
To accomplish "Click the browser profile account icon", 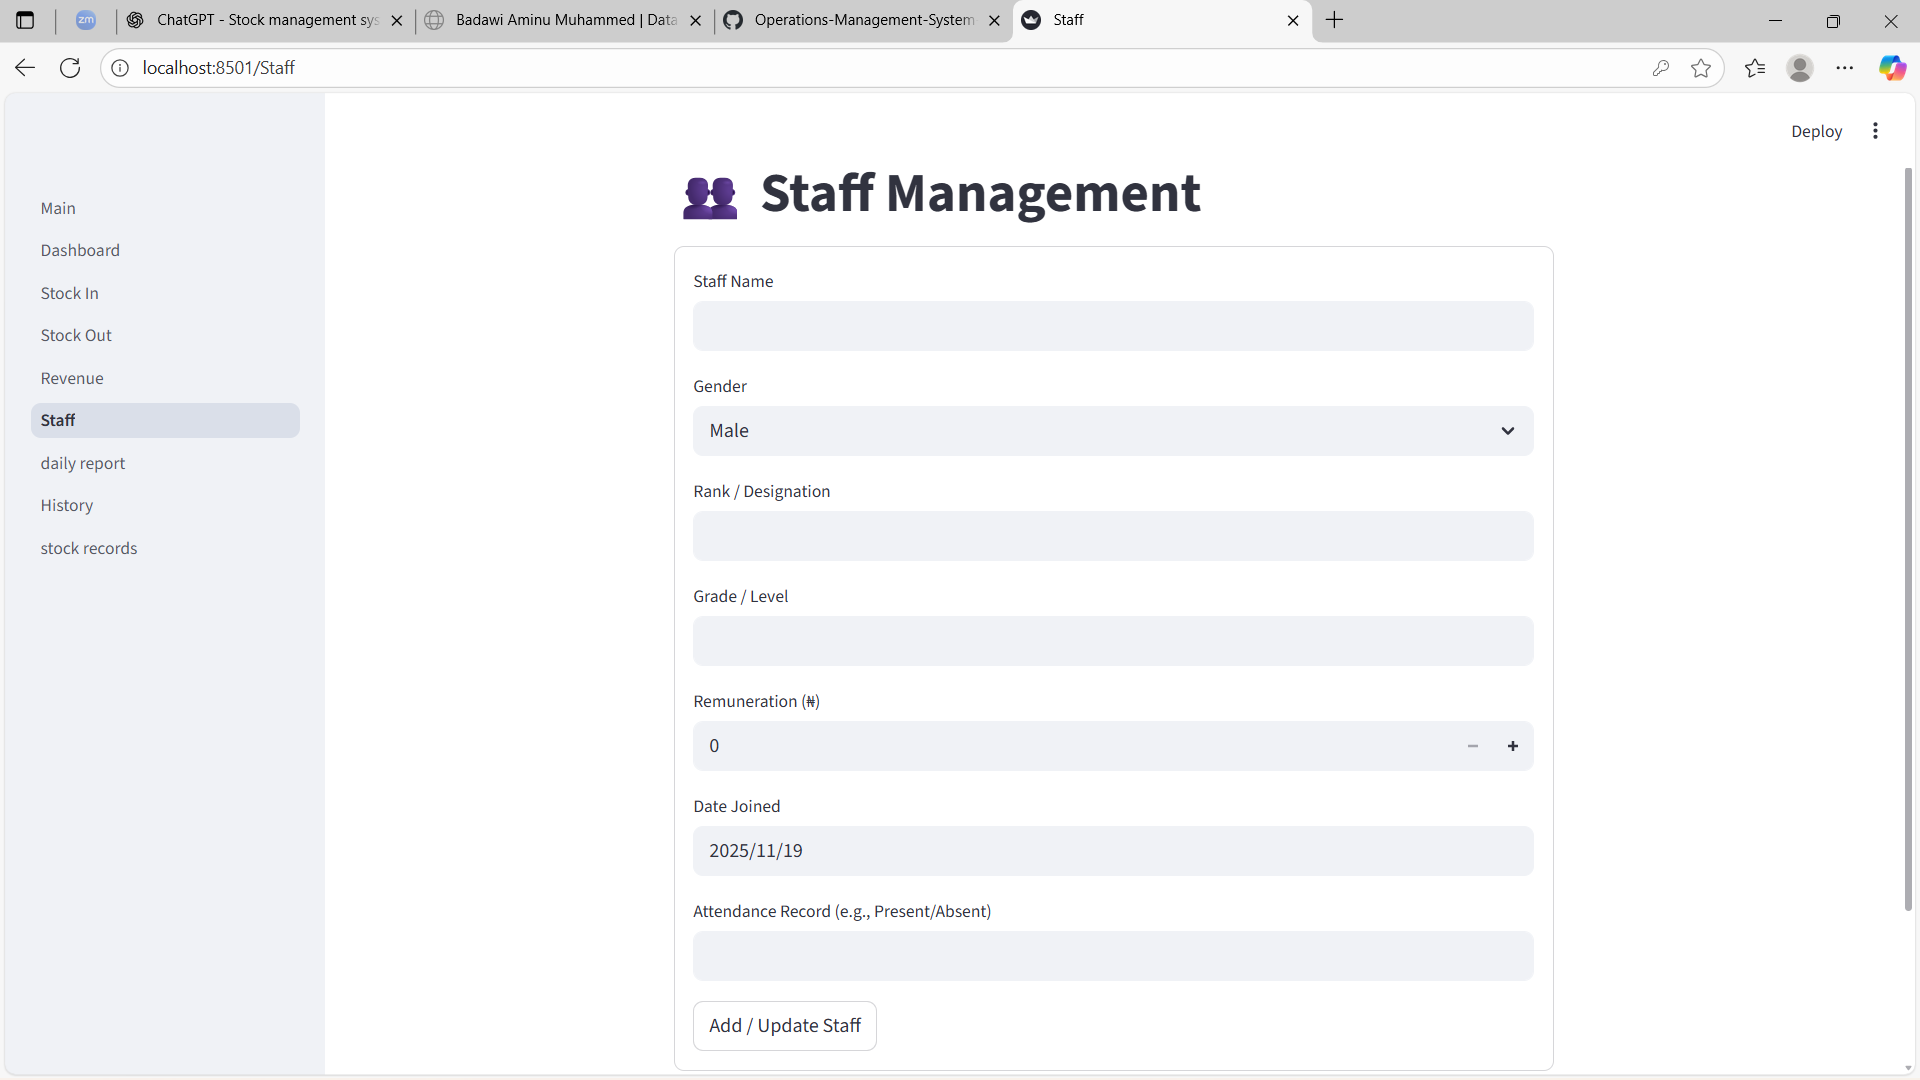I will coord(1800,67).
